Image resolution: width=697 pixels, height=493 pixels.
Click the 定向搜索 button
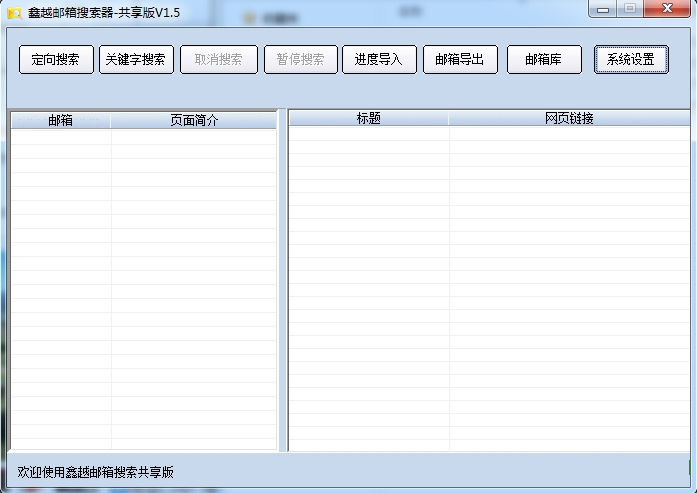(56, 59)
